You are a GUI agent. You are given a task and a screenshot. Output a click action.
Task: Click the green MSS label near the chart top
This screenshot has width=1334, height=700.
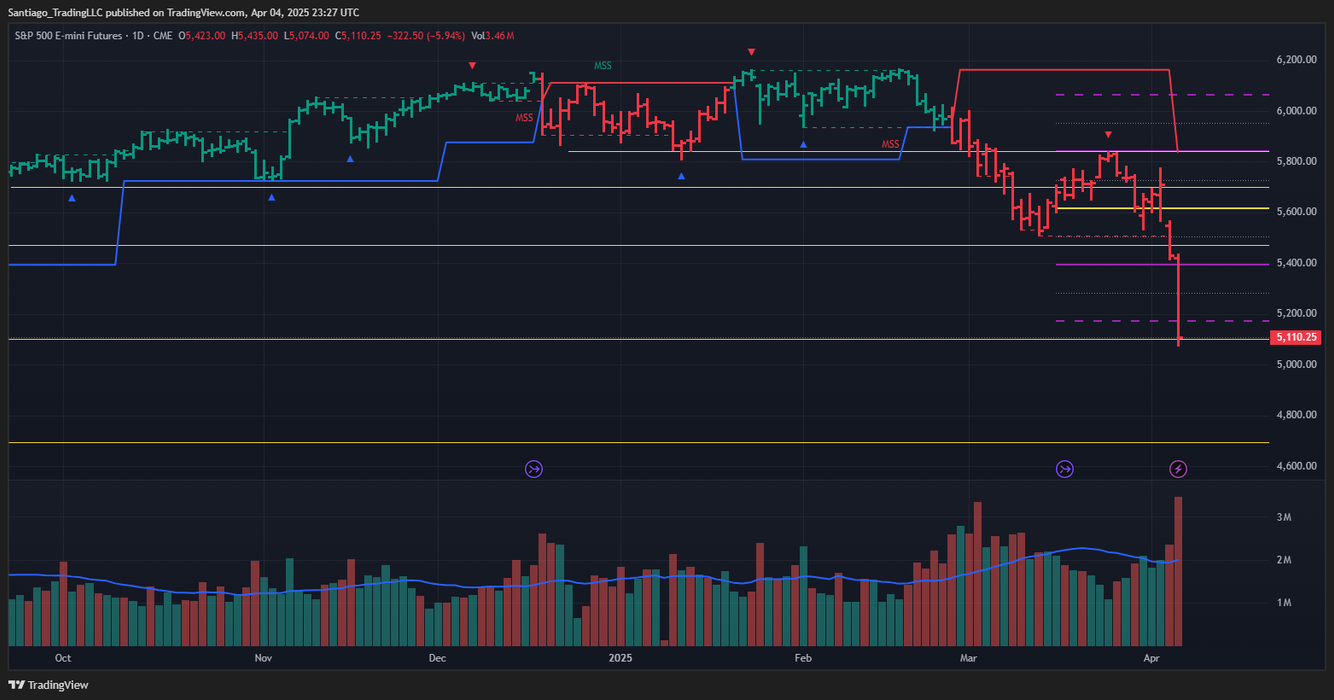(602, 65)
